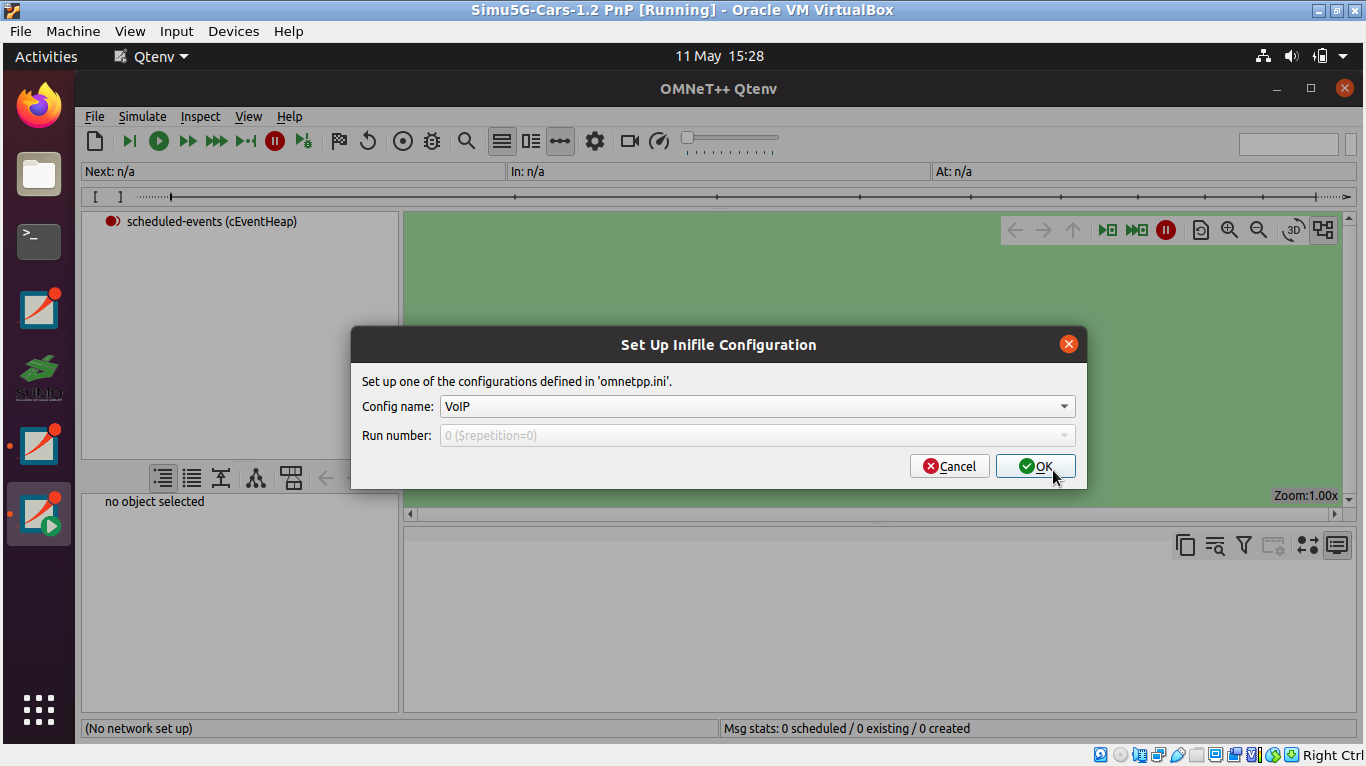Click the finish flag (conclude simulation) icon

click(339, 141)
